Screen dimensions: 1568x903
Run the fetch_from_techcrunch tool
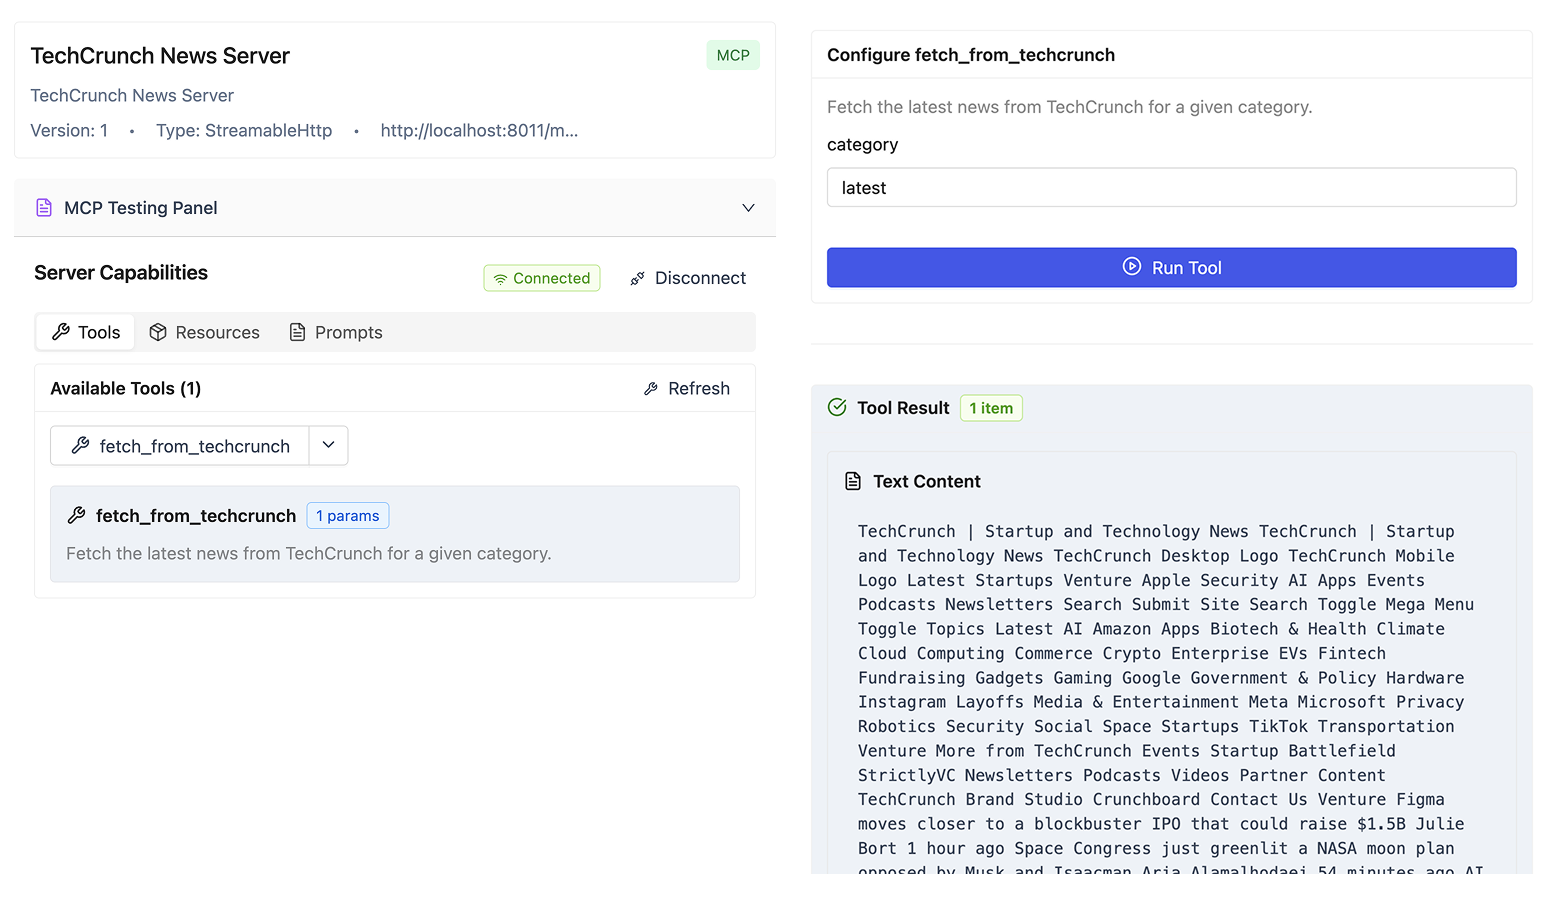pyautogui.click(x=1172, y=268)
